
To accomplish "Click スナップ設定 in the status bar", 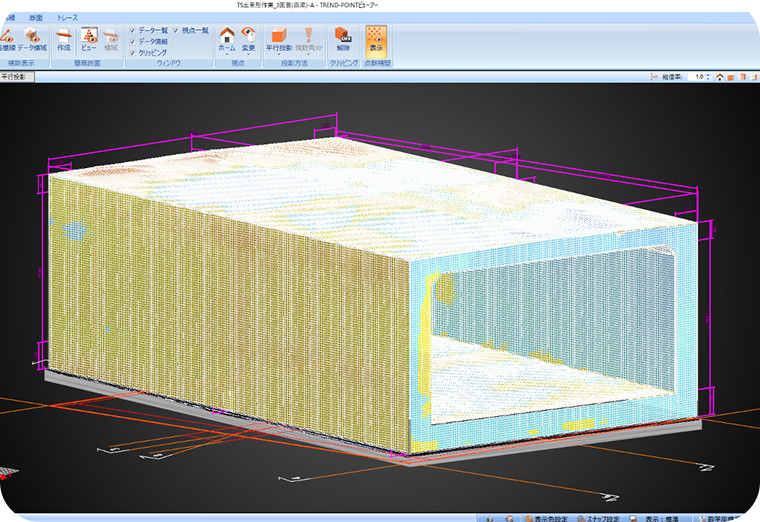I will point(600,518).
